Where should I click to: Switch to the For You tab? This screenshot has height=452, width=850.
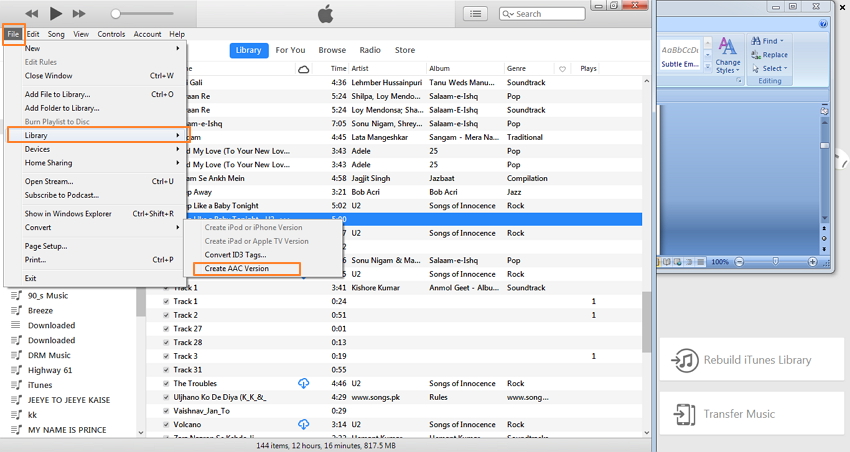pos(290,50)
